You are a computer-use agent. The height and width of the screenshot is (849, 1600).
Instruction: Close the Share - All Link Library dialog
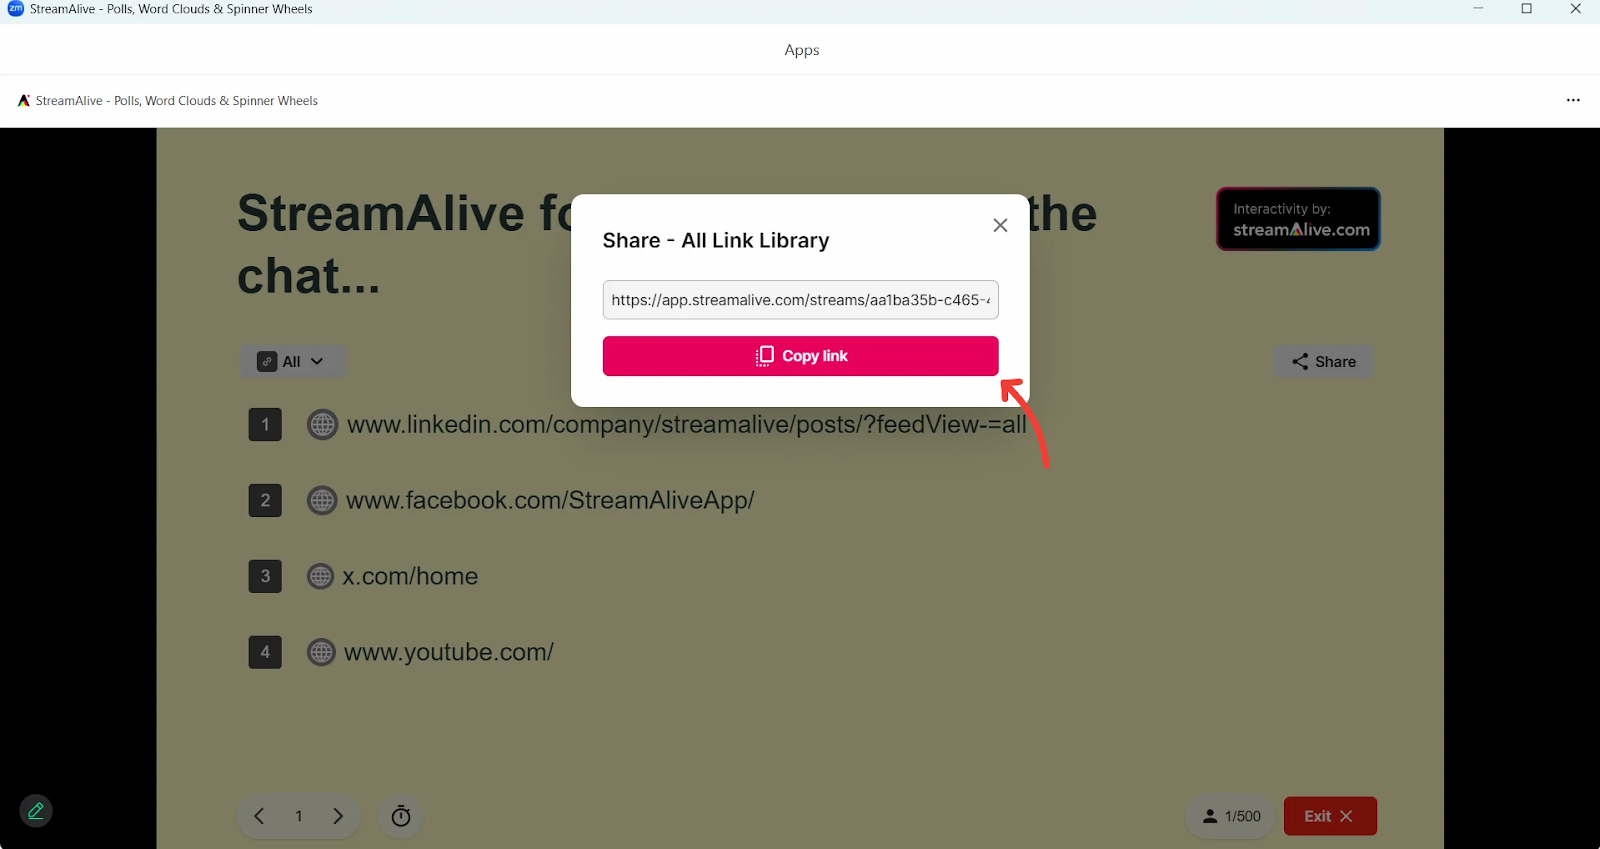[x=1000, y=225]
